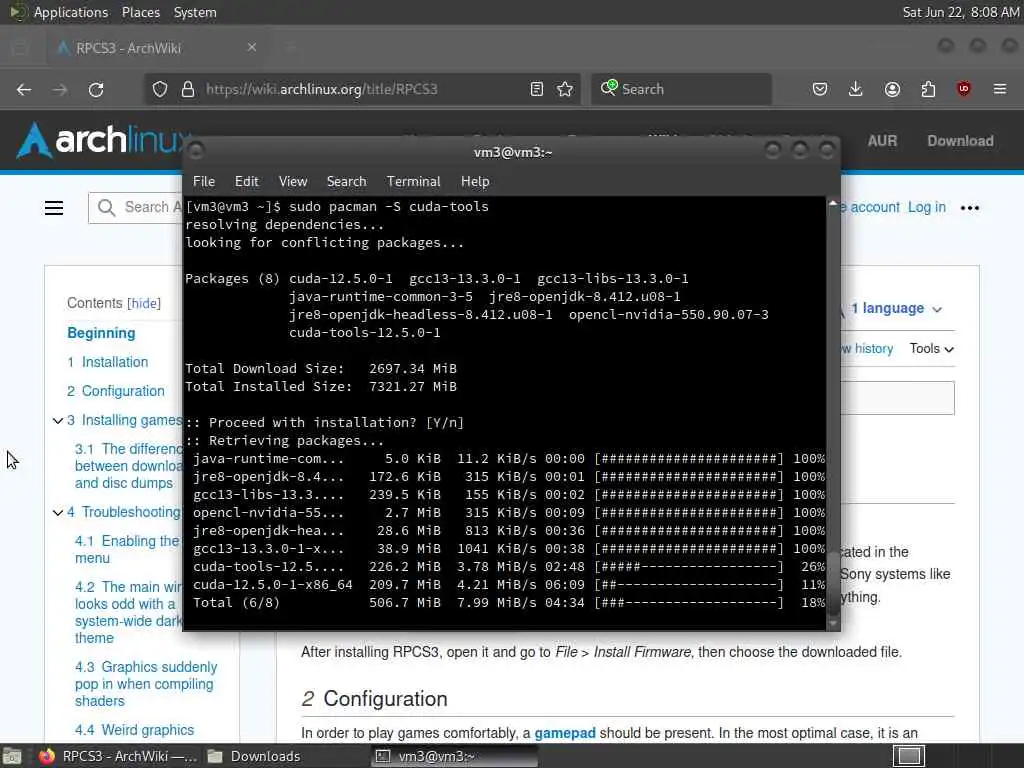Open the gamepad link in Configuration section

(x=565, y=733)
